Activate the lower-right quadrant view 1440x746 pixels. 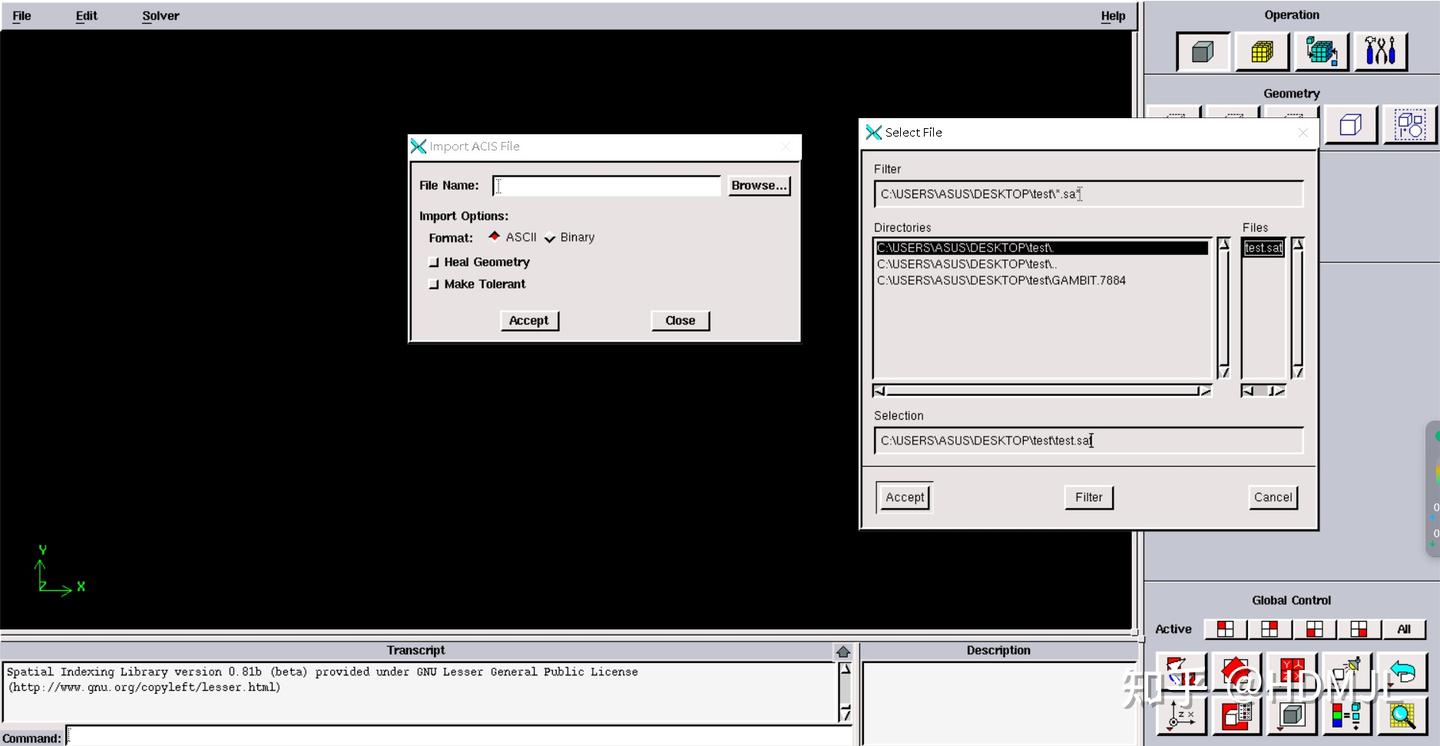coord(1359,629)
